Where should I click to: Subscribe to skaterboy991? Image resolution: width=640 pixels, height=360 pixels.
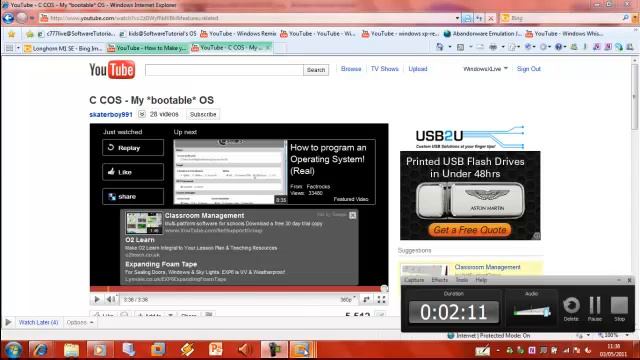click(x=203, y=115)
